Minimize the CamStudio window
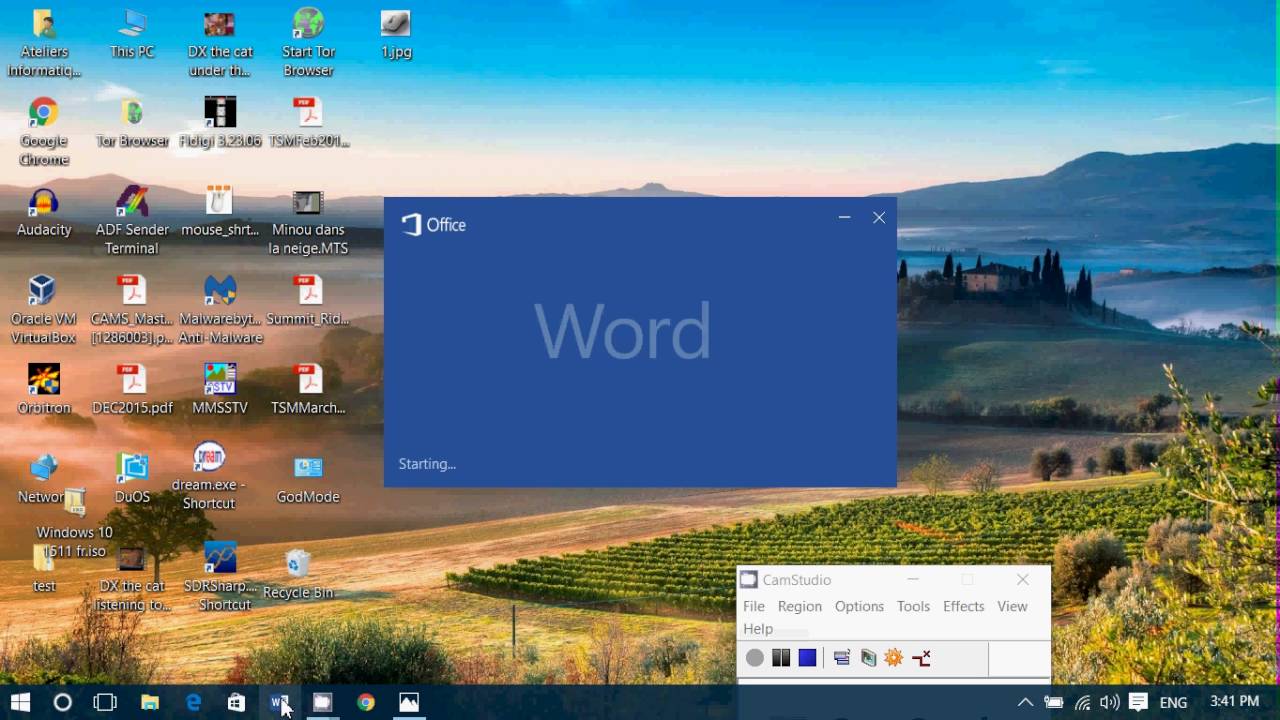 click(x=912, y=580)
